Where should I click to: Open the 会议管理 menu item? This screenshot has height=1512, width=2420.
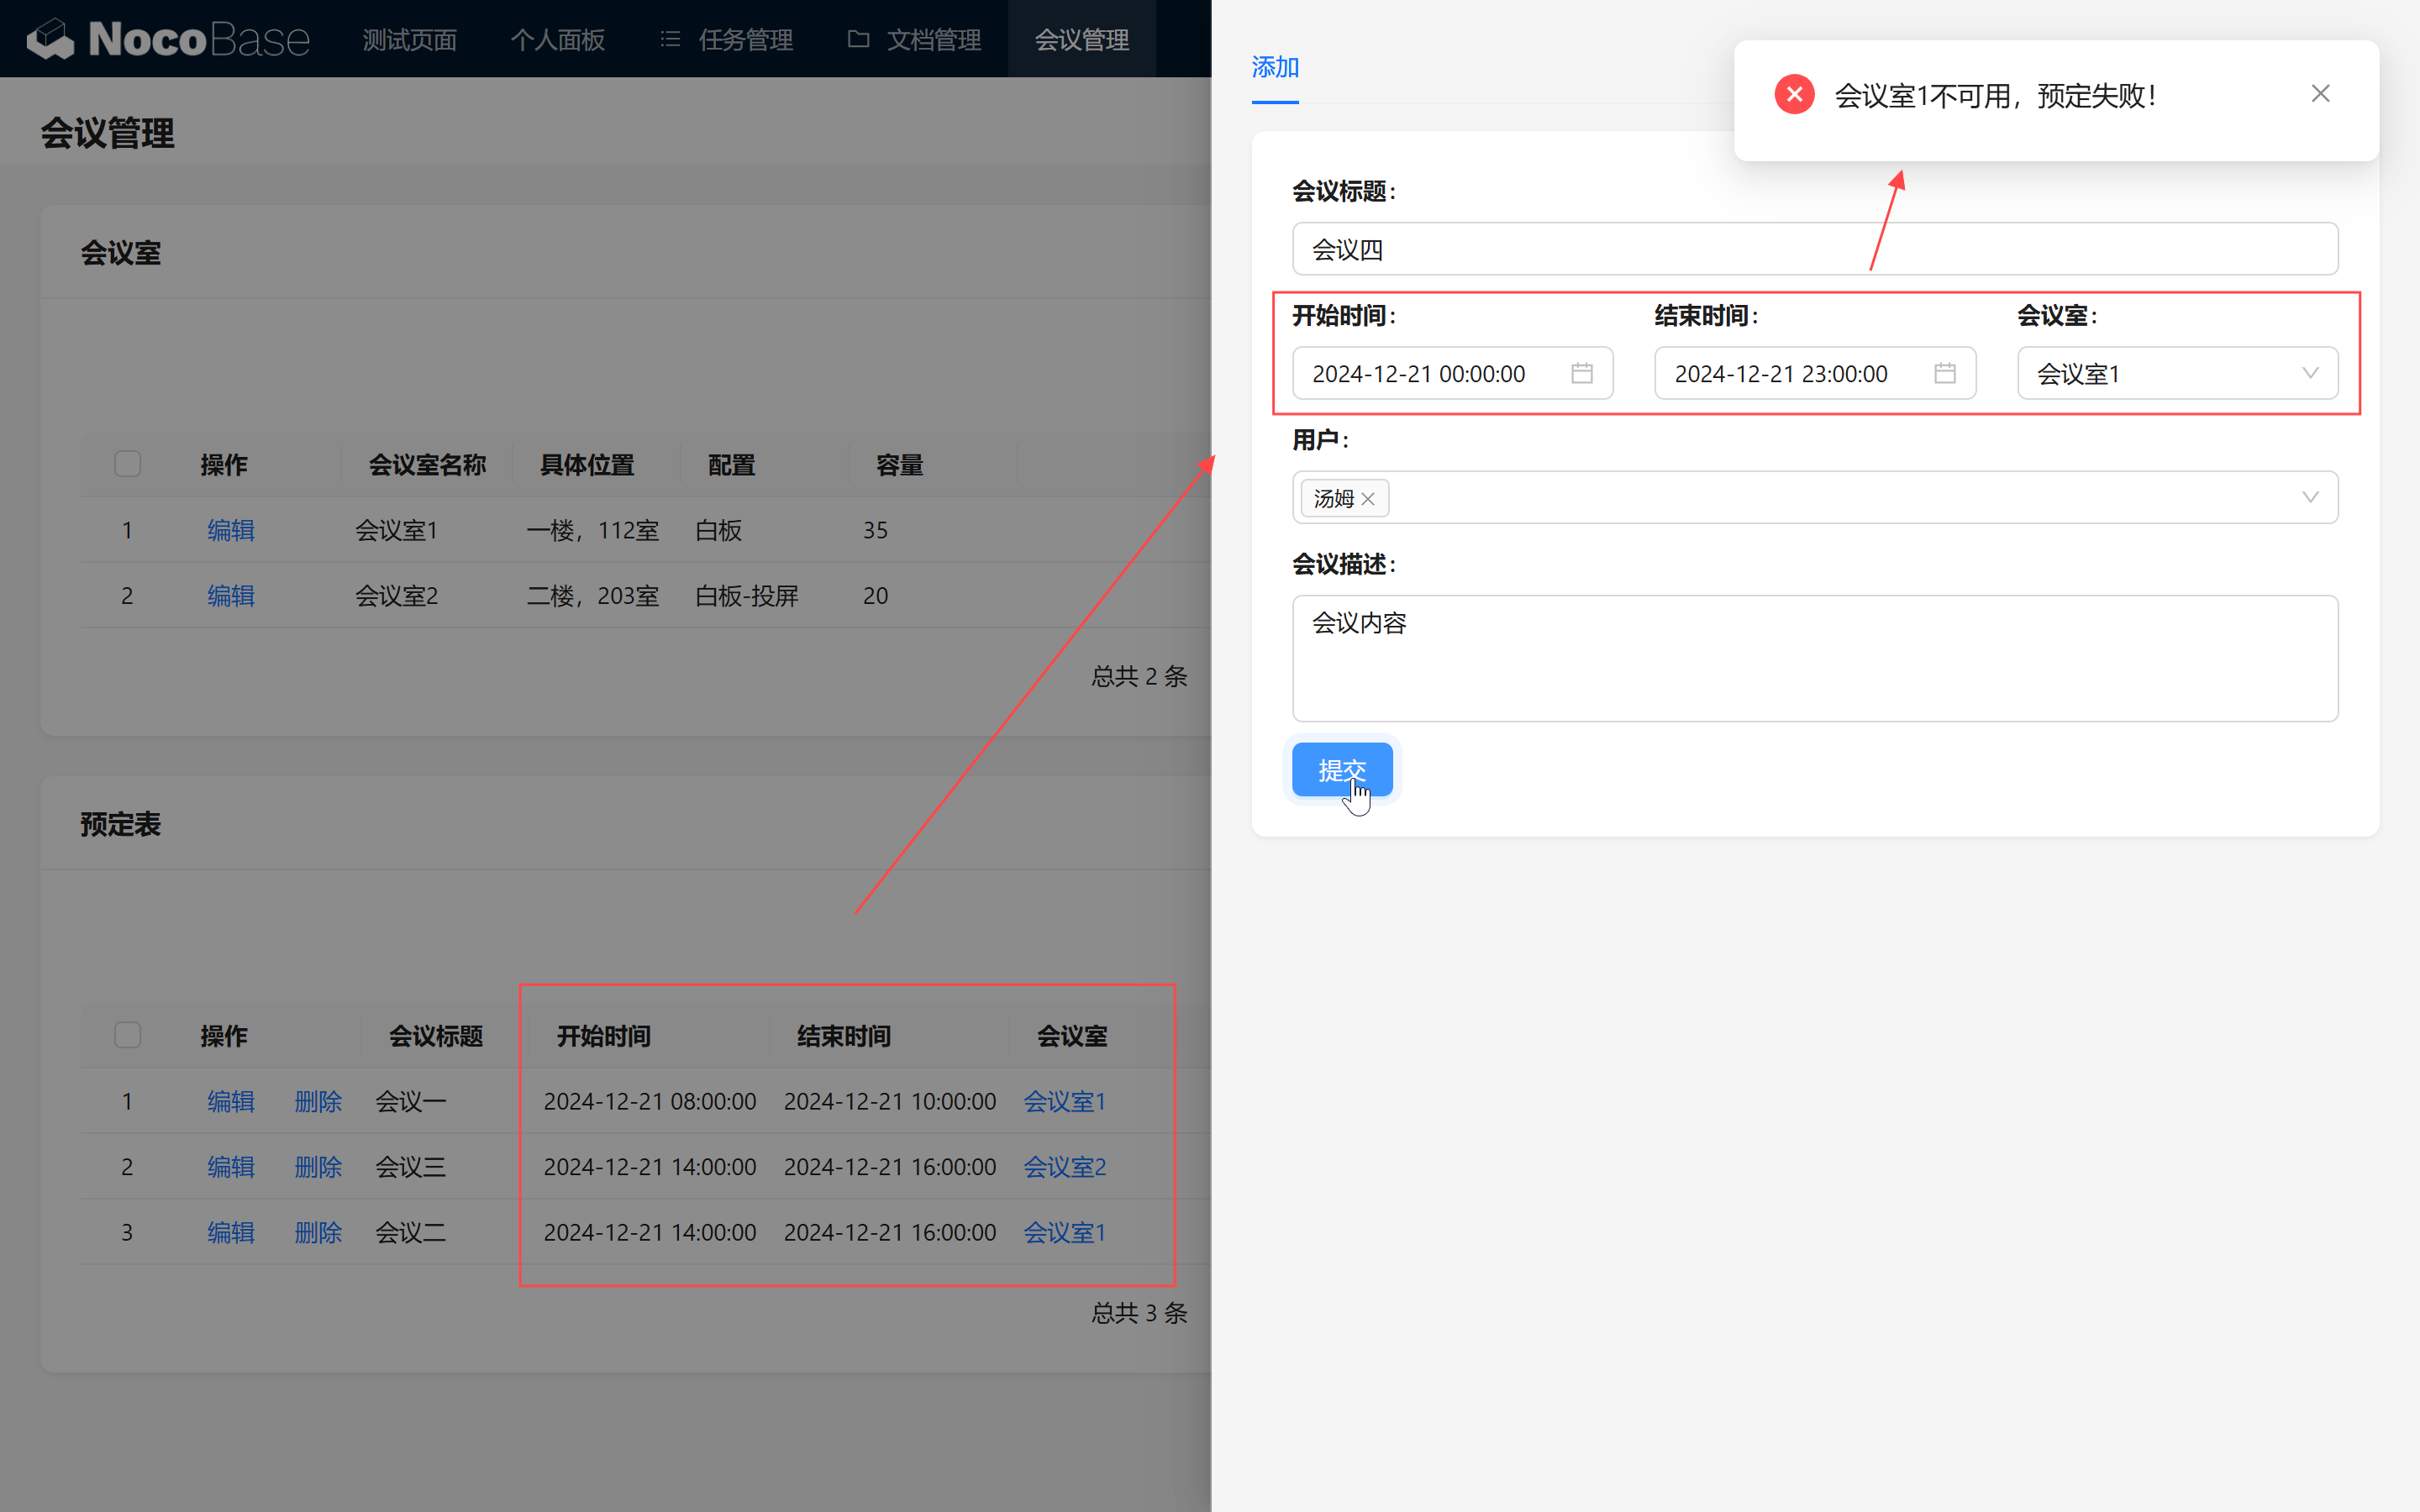1081,39
